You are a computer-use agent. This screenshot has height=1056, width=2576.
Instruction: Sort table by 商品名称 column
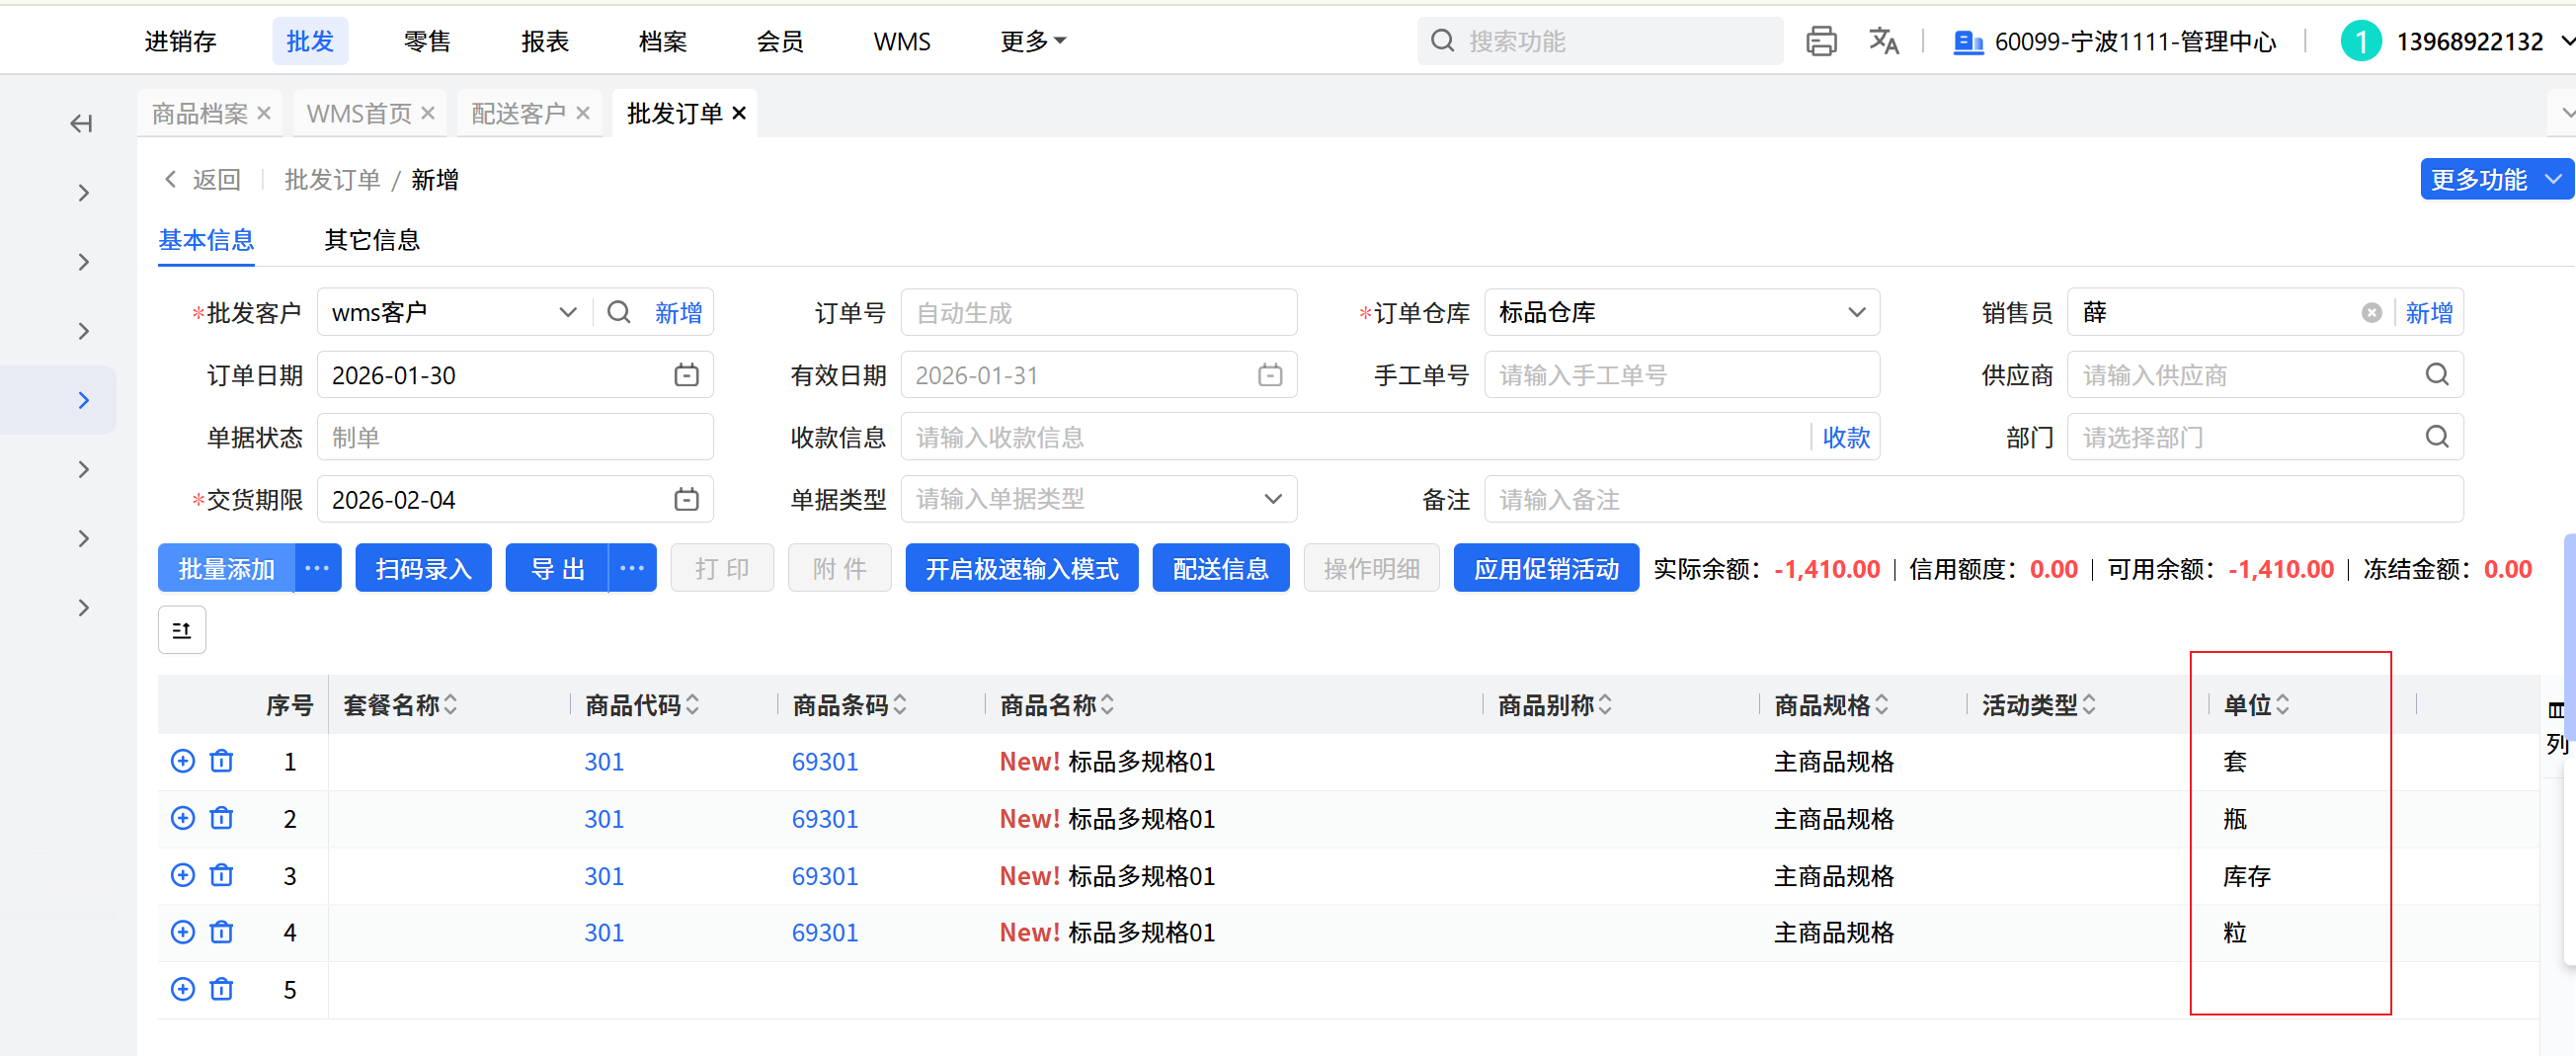click(x=1107, y=705)
